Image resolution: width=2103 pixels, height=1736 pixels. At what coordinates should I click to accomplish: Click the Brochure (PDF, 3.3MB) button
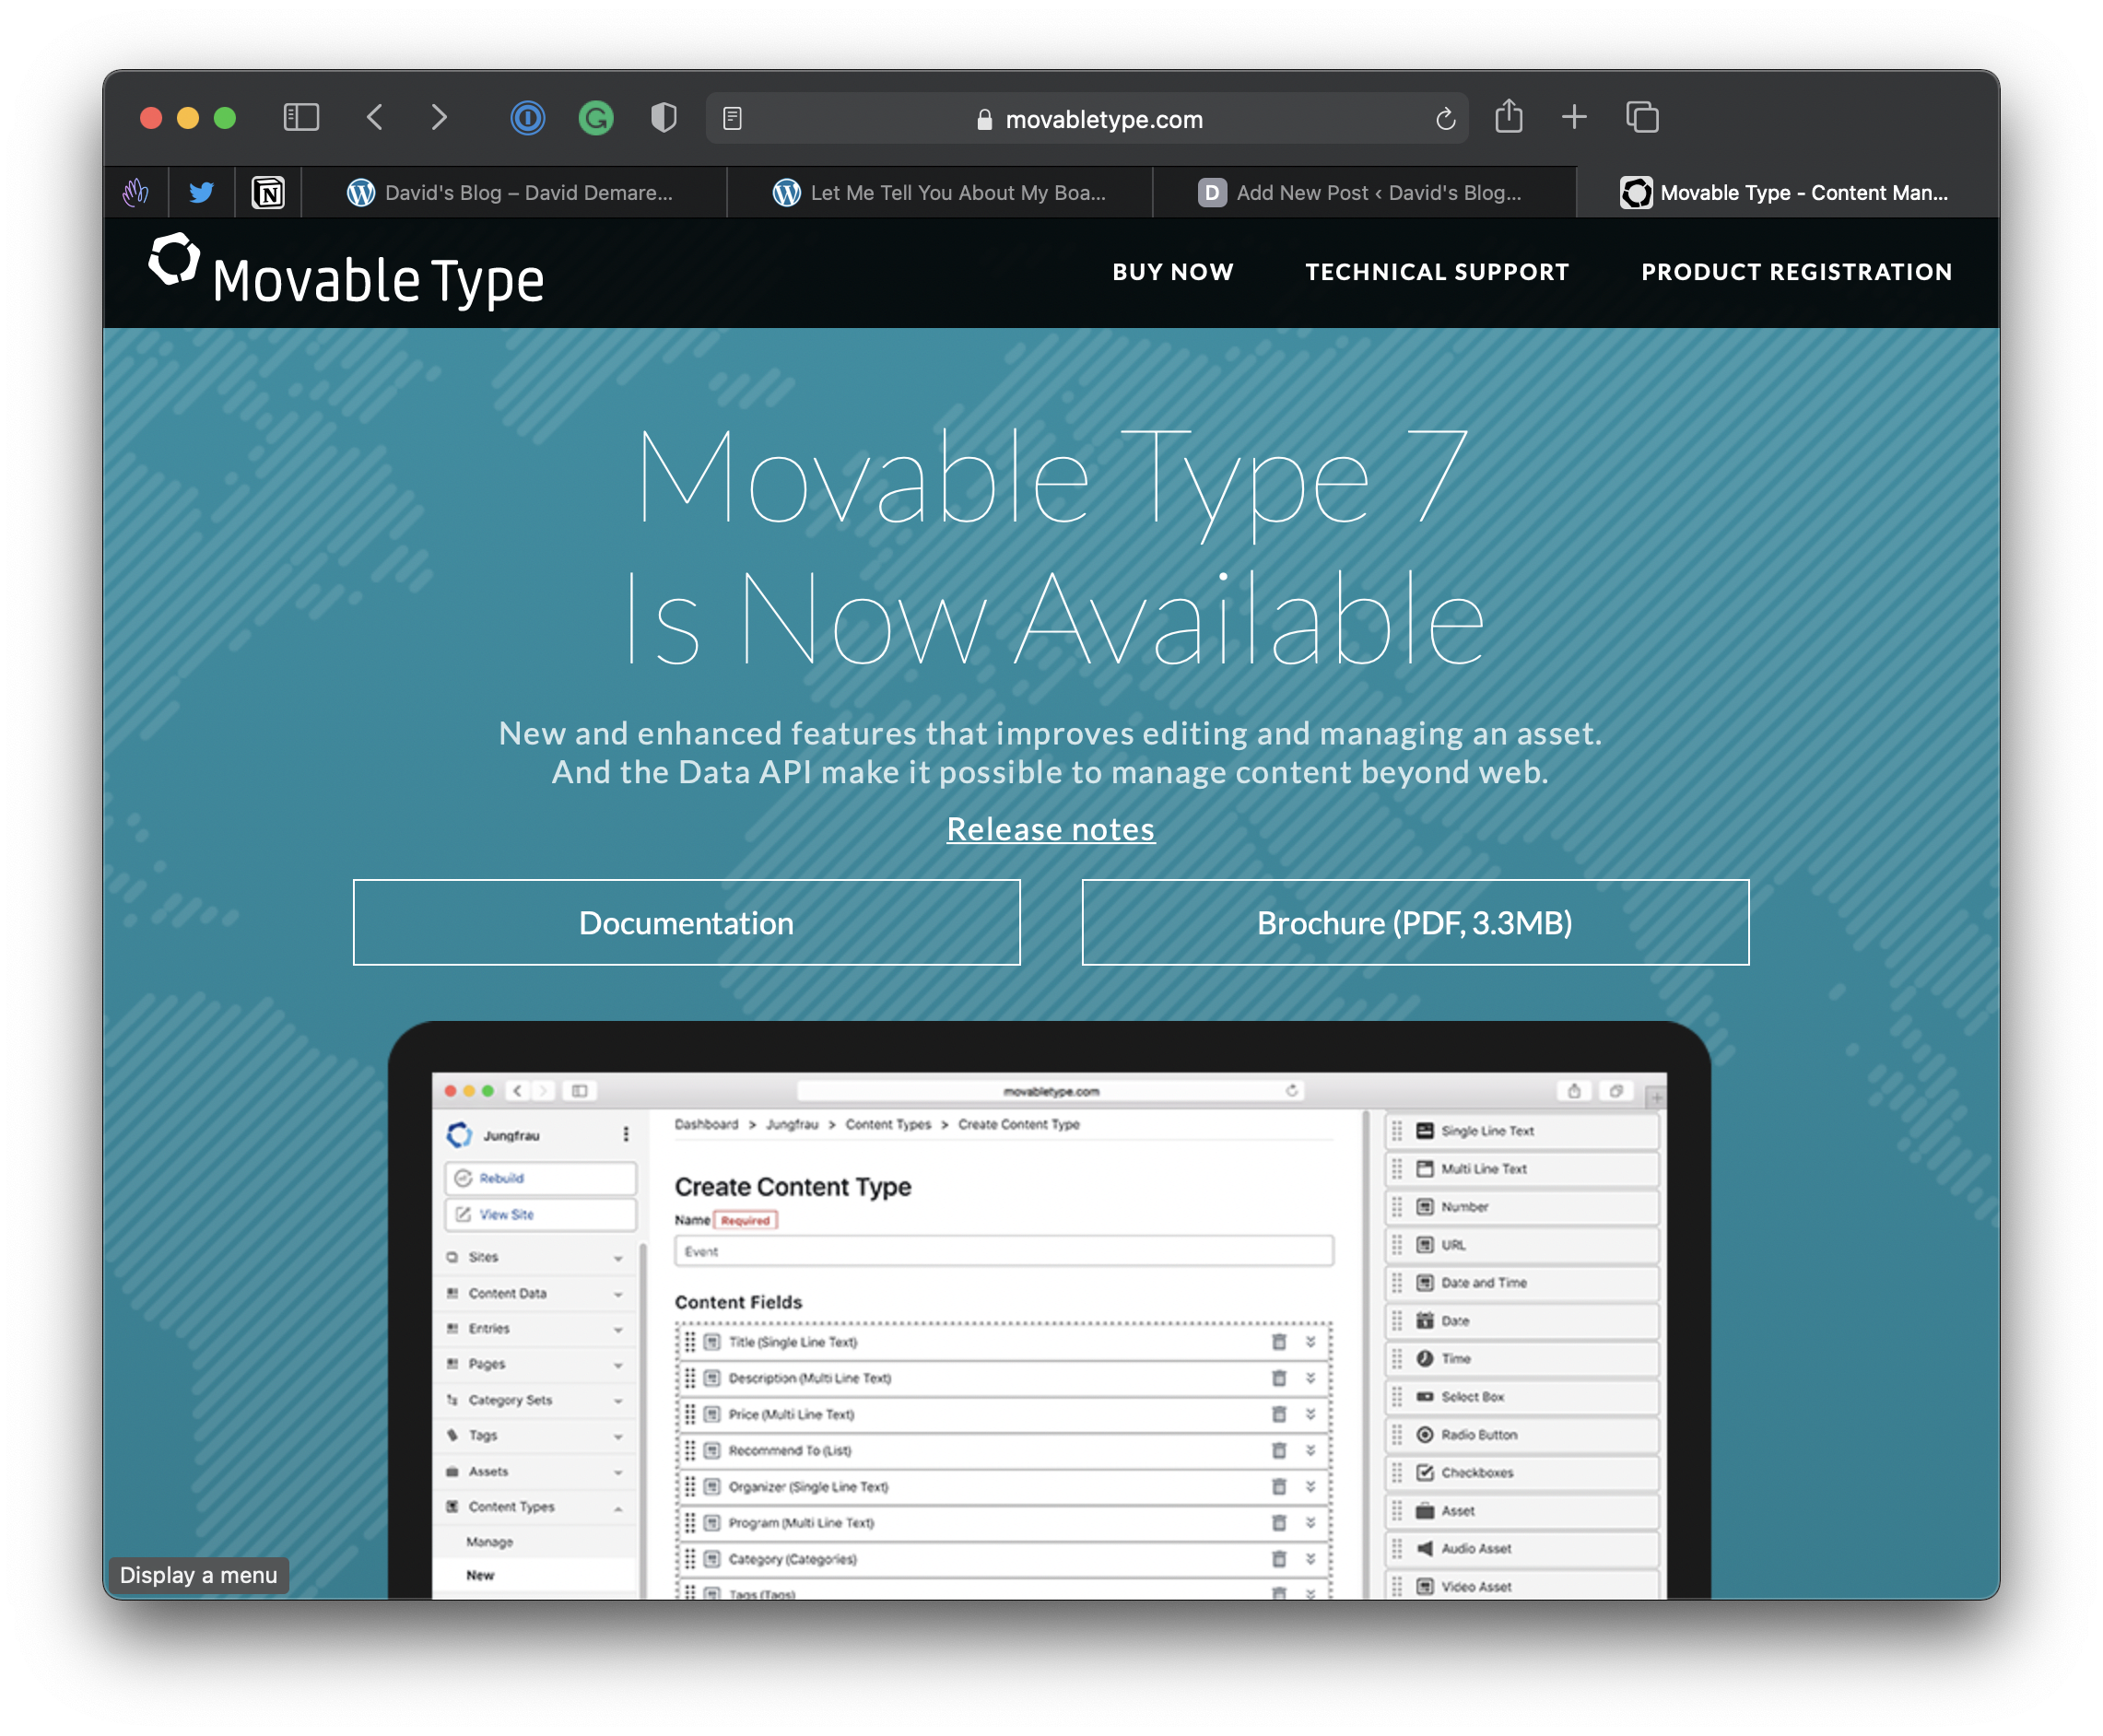[1414, 922]
